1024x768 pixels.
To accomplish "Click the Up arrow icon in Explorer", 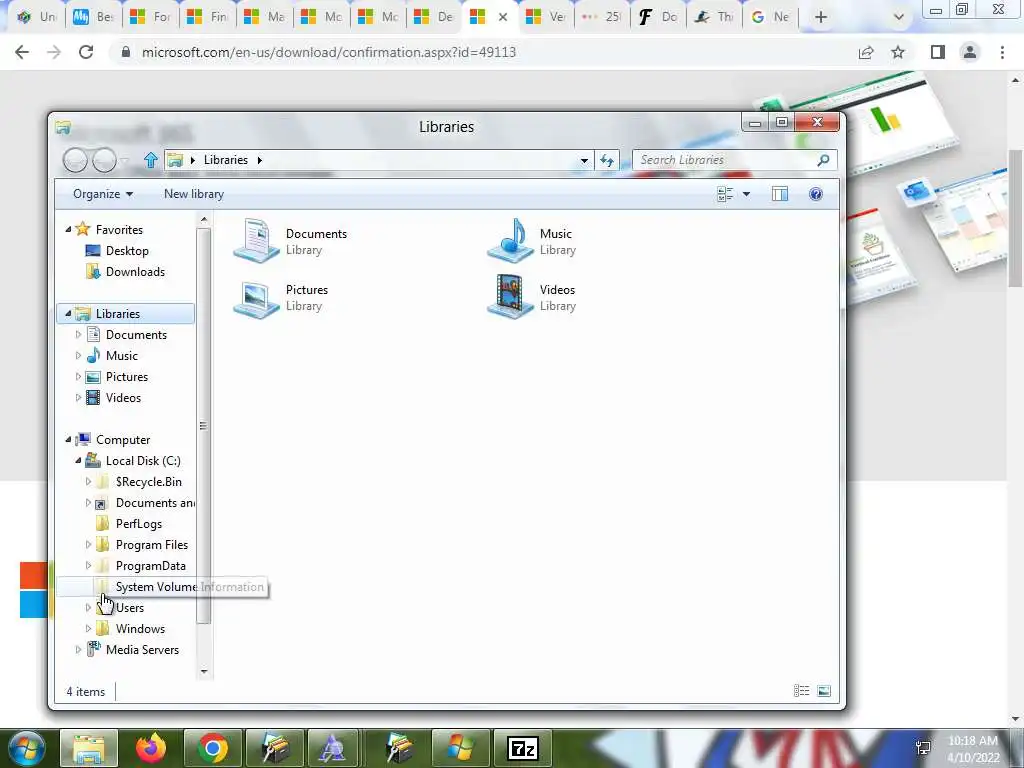I will 151,160.
